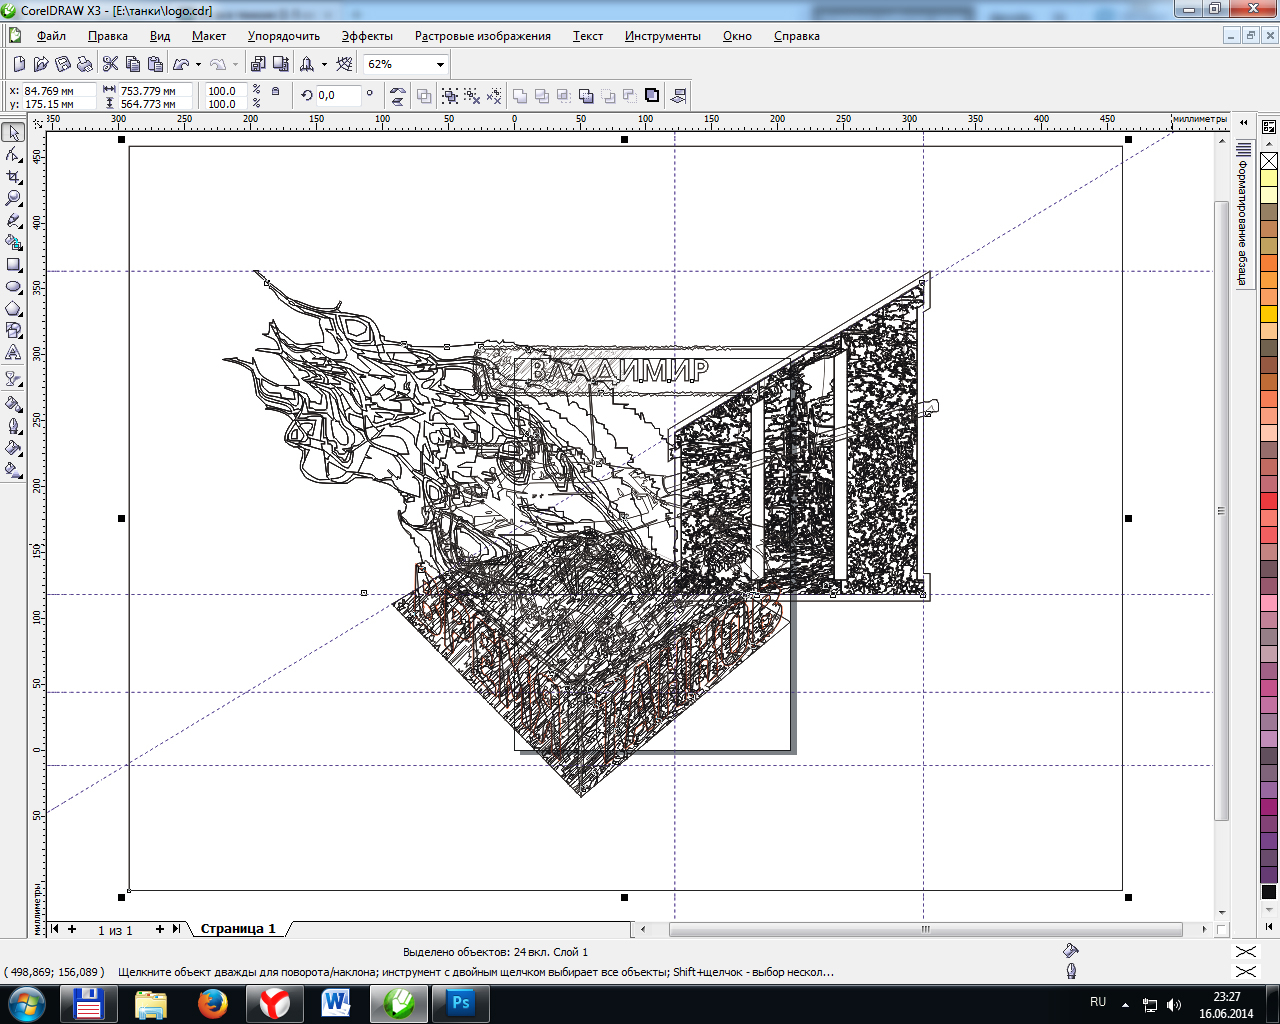This screenshot has width=1280, height=1024.
Task: Cut selection with the scissors icon
Action: (111, 64)
